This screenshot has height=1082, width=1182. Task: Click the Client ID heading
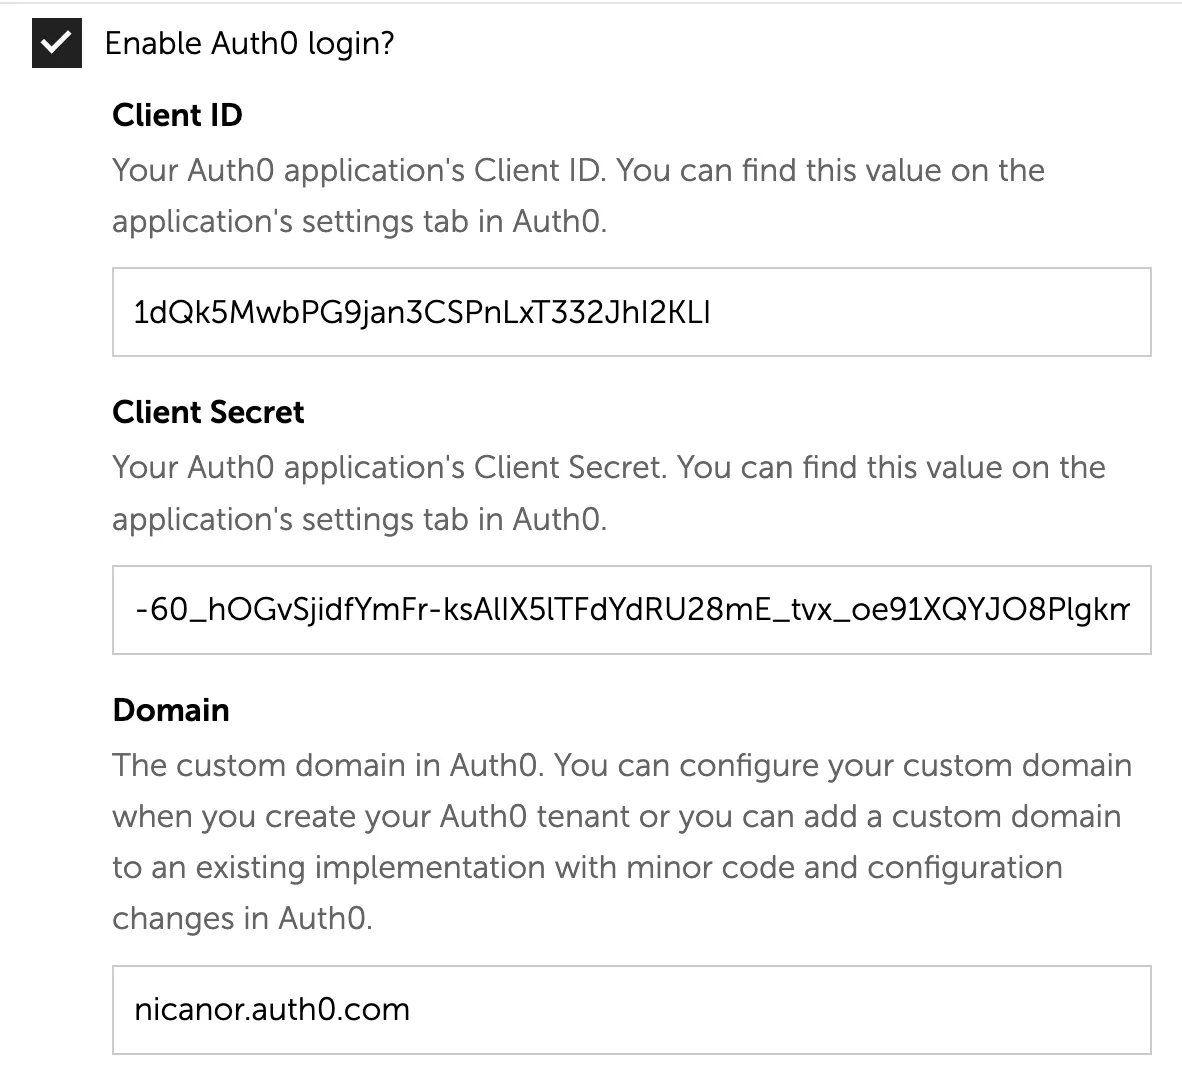pos(177,116)
